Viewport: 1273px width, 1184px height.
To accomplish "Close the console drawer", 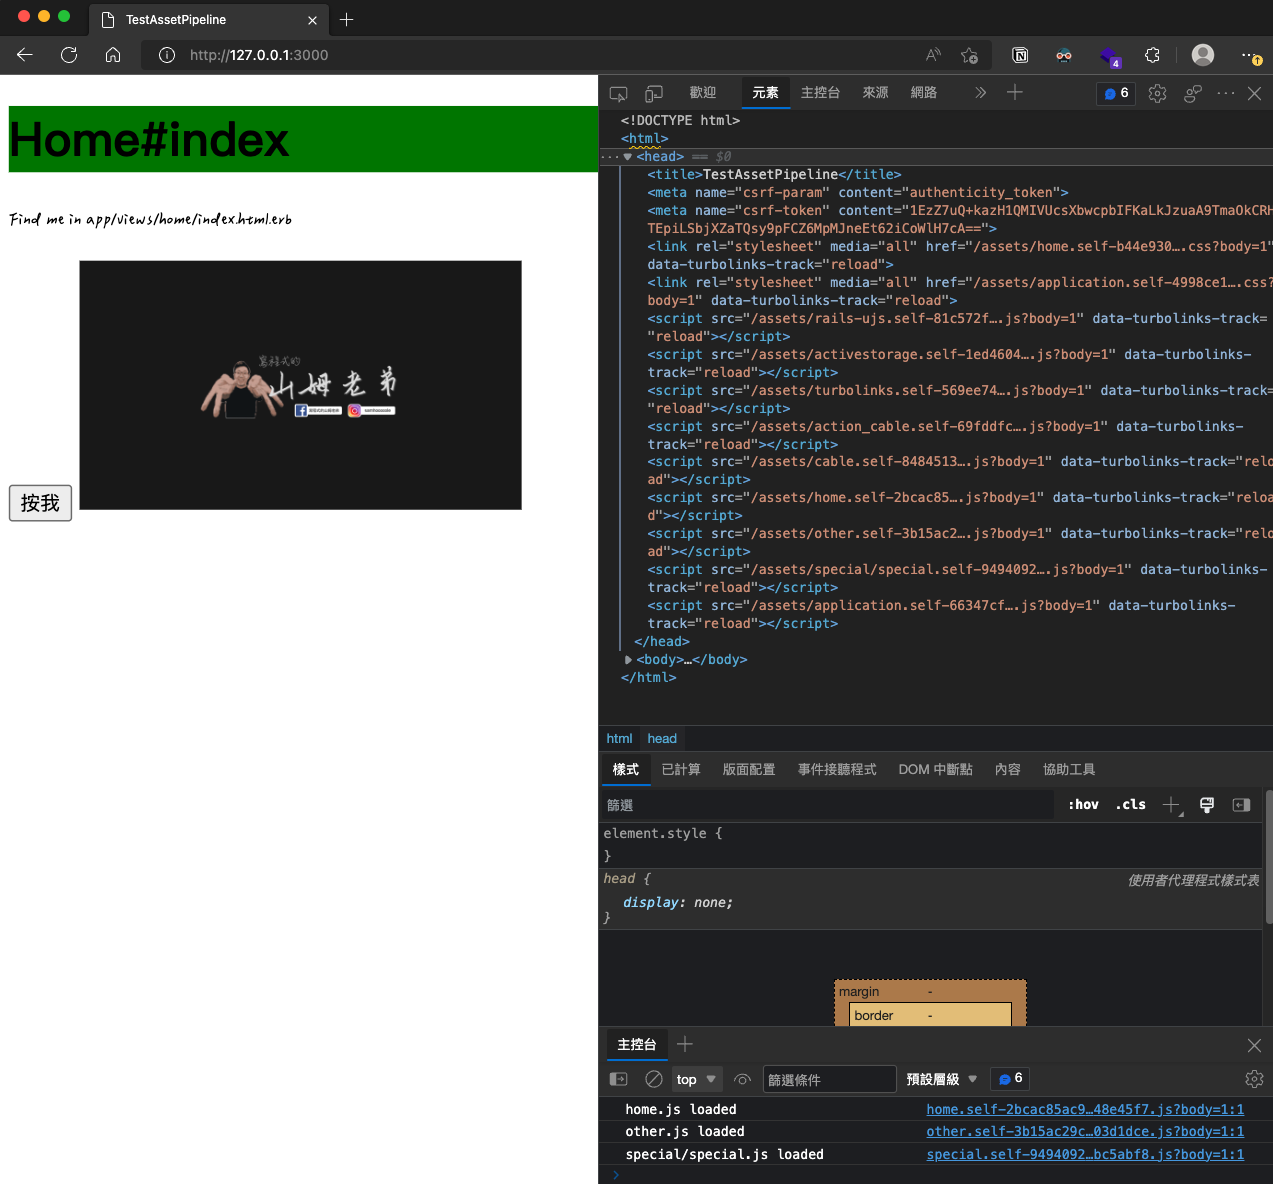I will click(x=1254, y=1045).
